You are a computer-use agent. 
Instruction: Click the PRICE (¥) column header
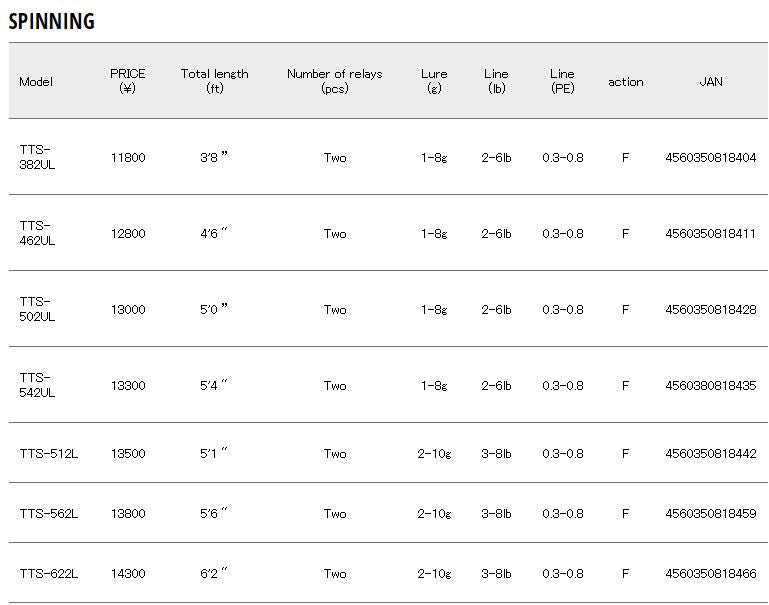[127, 81]
